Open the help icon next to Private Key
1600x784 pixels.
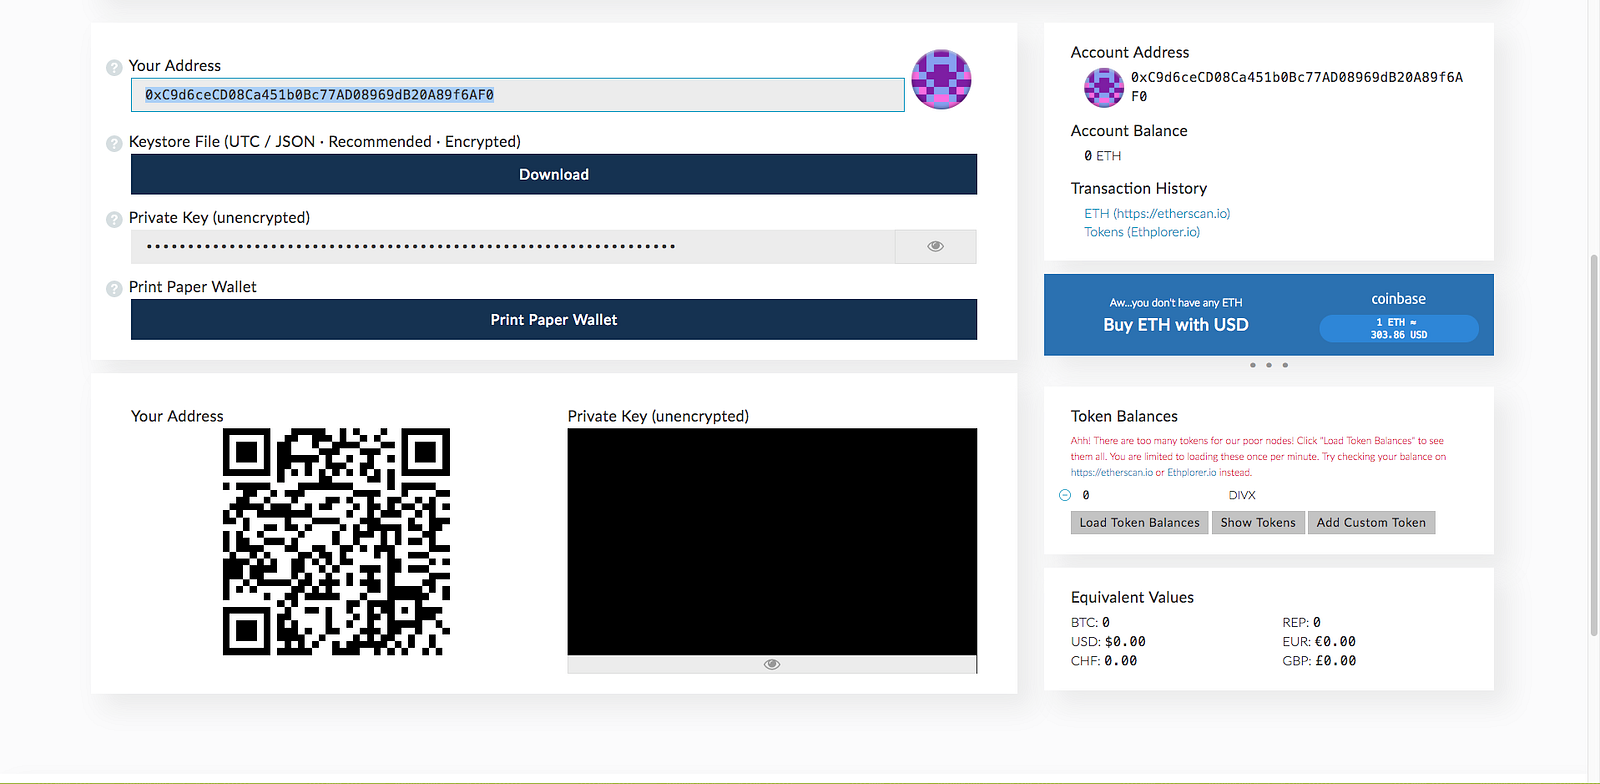click(x=114, y=219)
